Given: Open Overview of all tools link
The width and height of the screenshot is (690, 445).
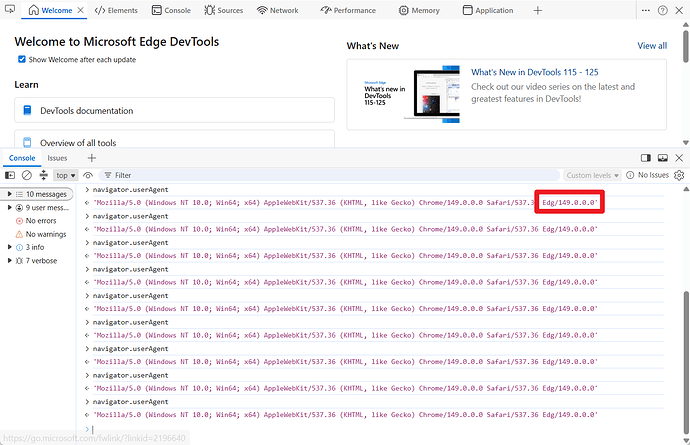Looking at the screenshot, I should 174,139.
